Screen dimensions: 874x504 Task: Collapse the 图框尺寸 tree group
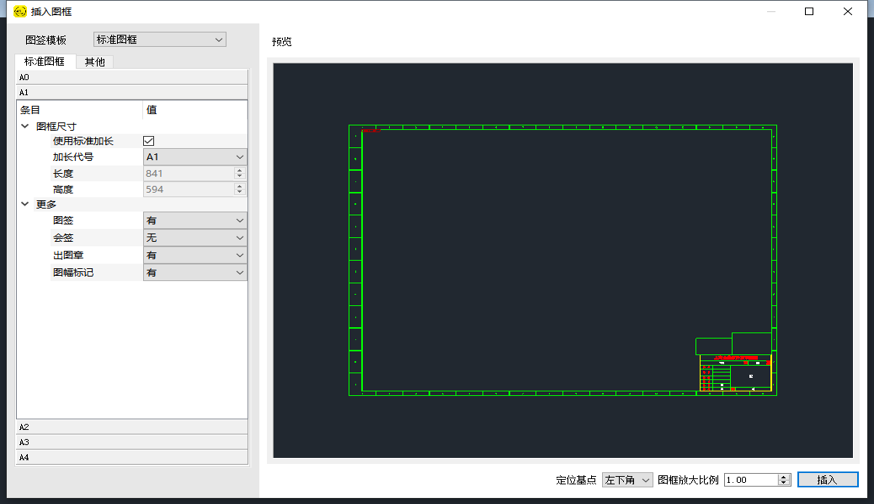(25, 127)
